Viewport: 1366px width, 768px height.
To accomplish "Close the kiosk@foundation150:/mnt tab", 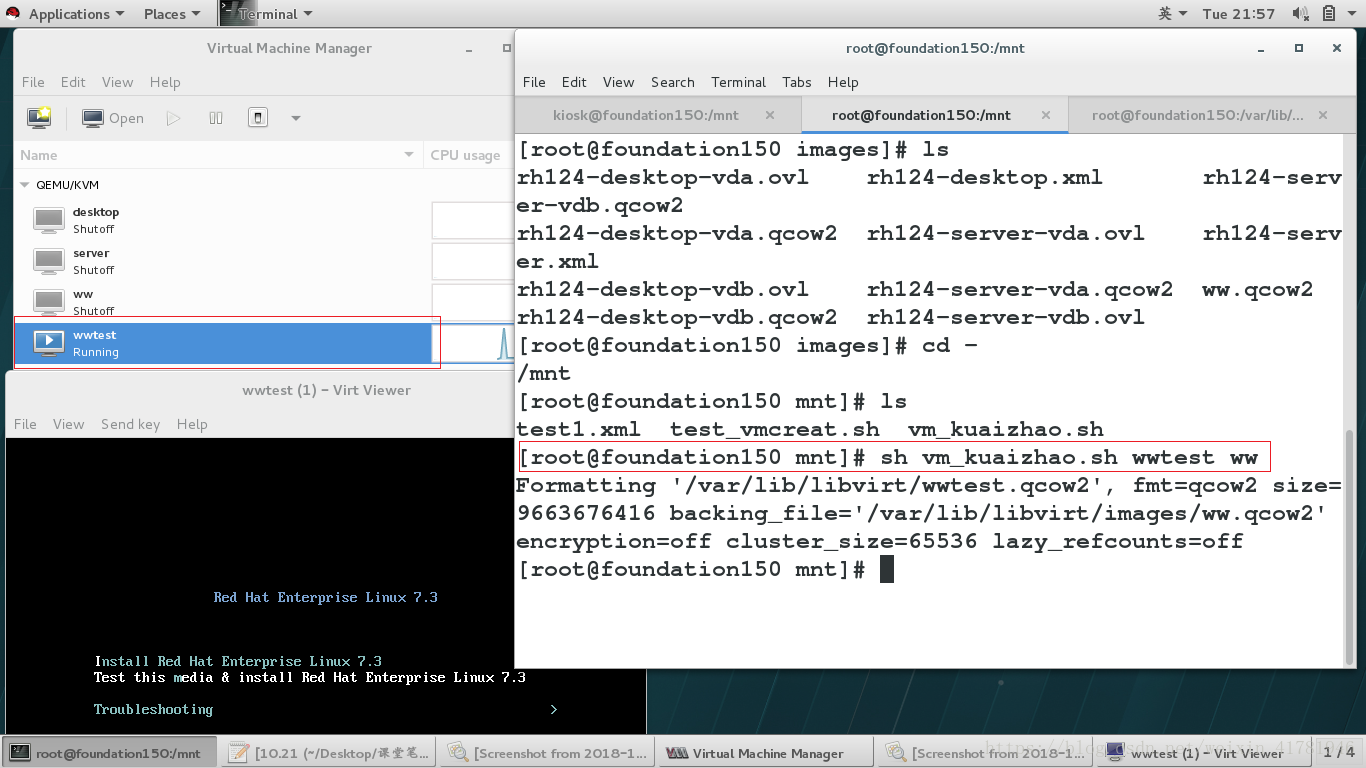I will 769,115.
